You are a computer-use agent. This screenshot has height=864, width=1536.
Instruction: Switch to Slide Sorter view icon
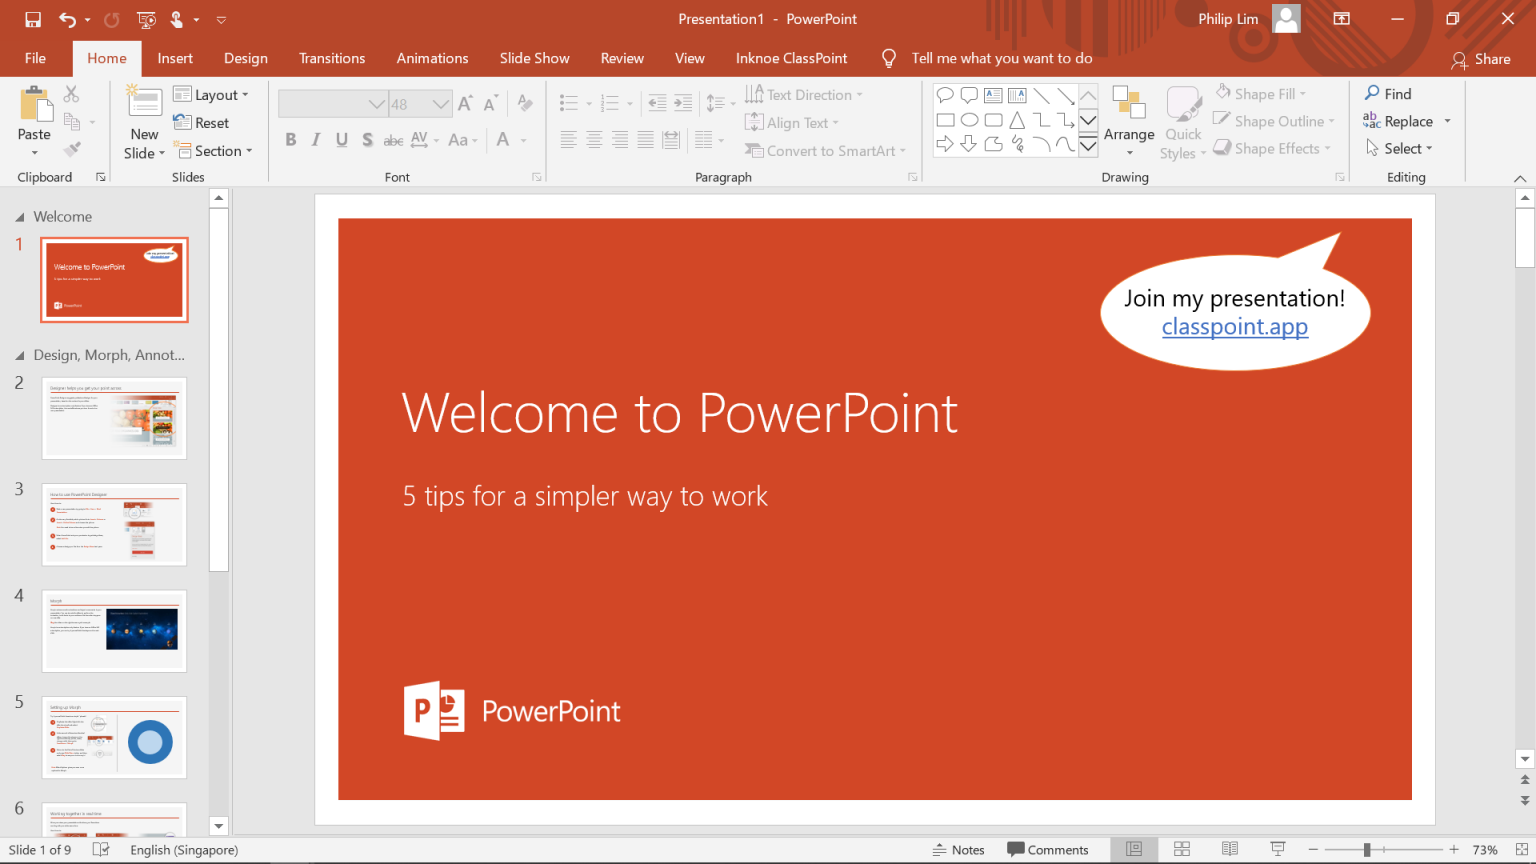(1182, 849)
